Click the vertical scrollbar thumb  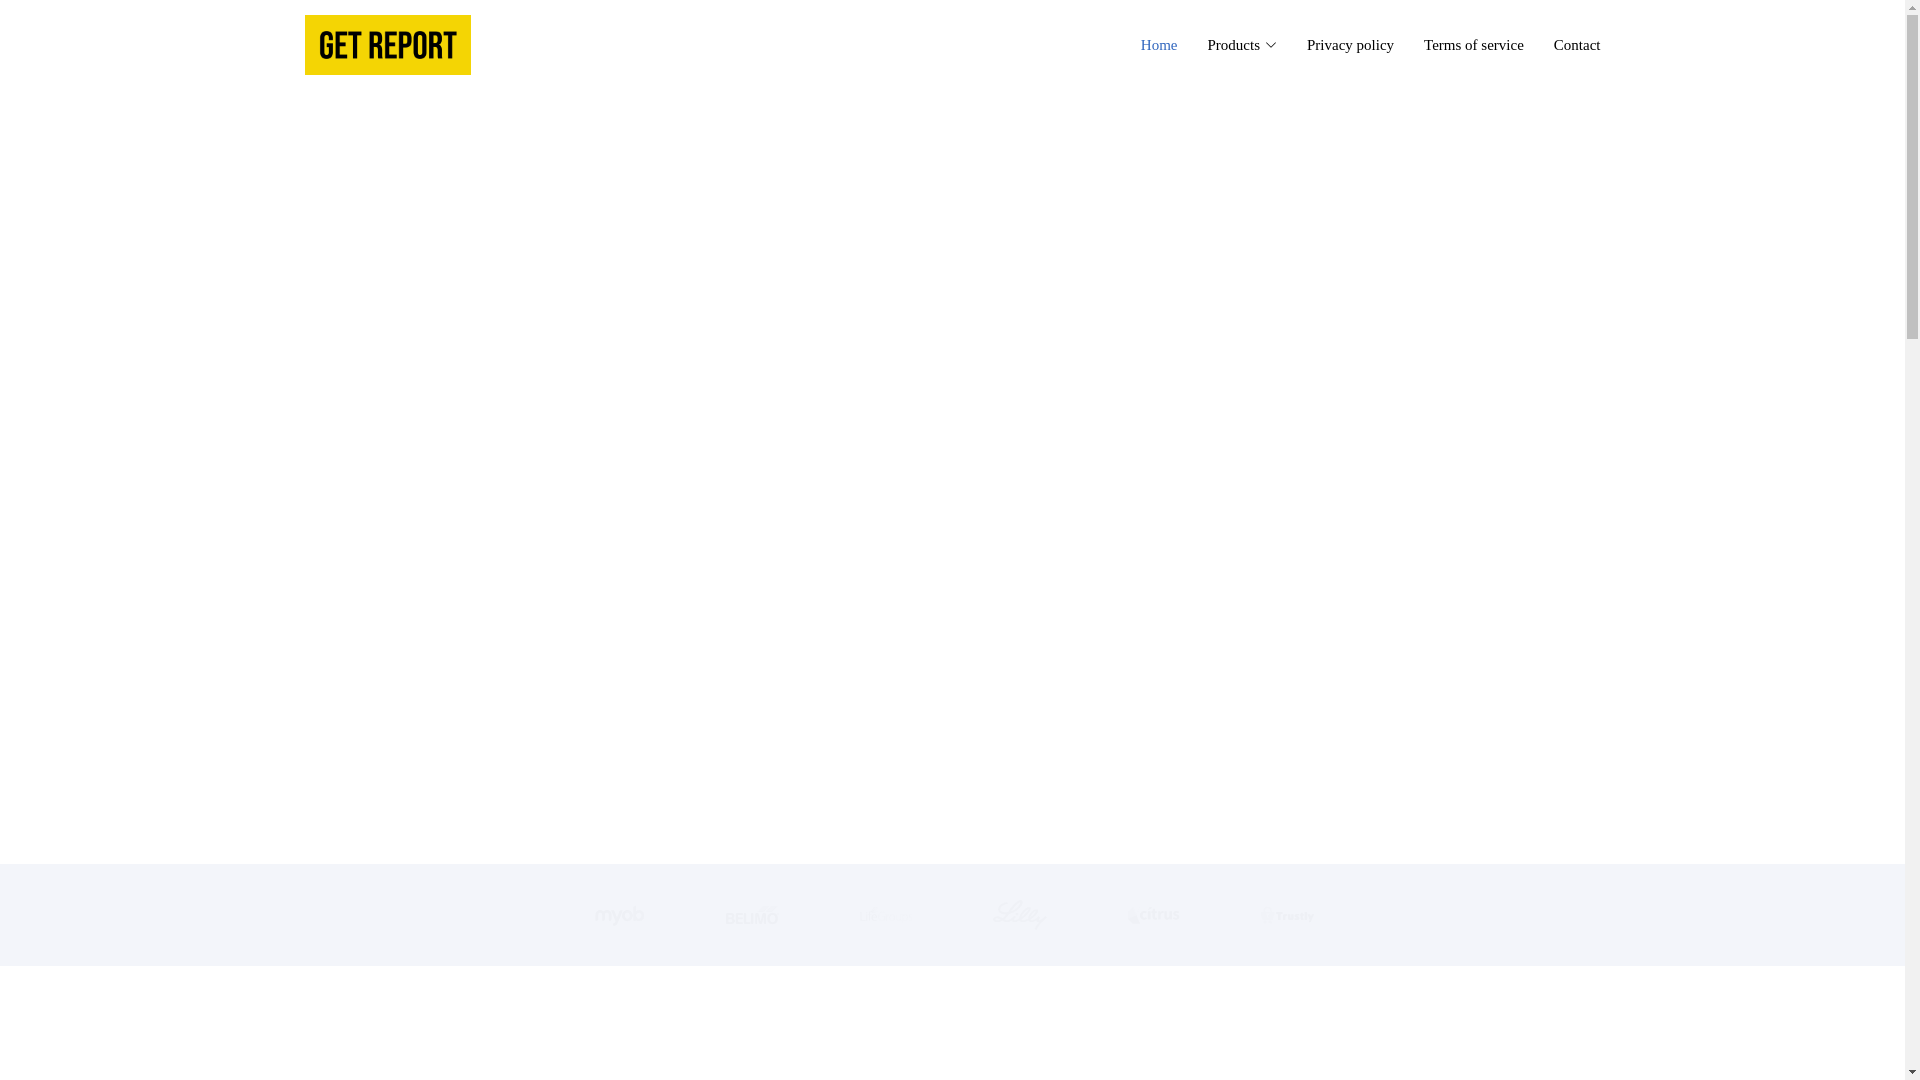(1912, 178)
